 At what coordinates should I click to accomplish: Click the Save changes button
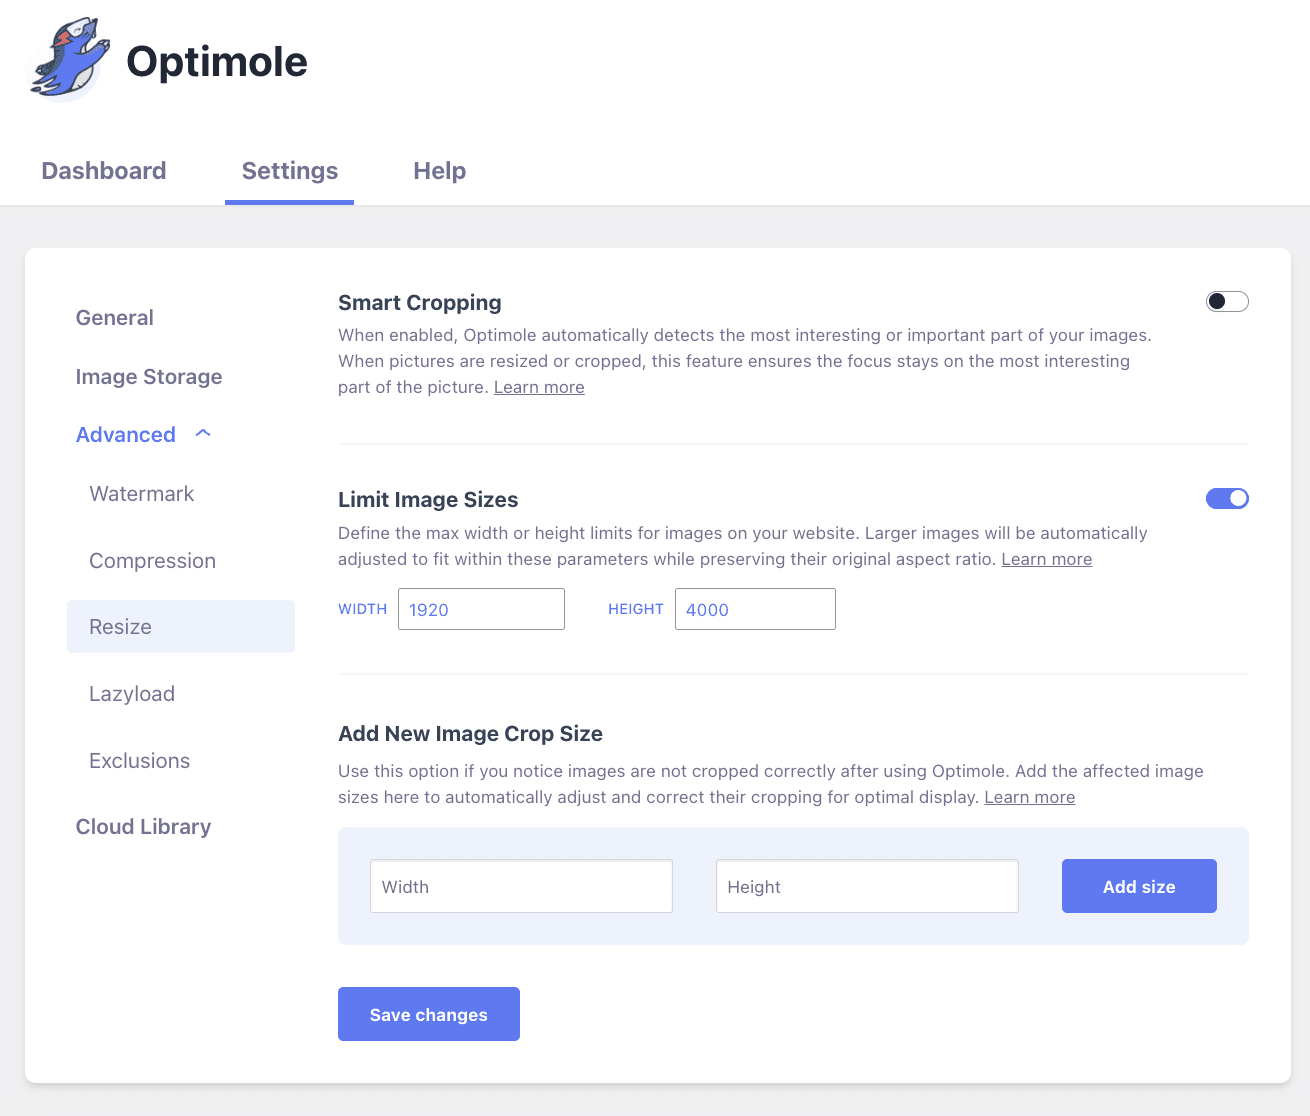(x=429, y=1014)
